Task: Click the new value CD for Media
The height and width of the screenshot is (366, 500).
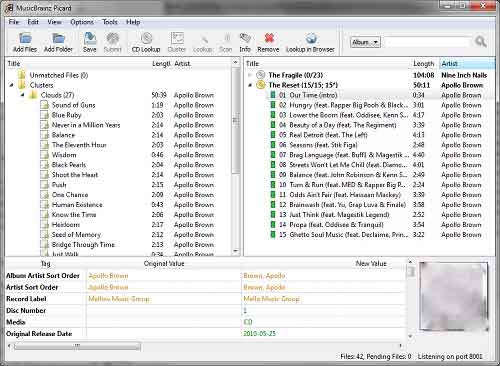Action: (x=248, y=322)
